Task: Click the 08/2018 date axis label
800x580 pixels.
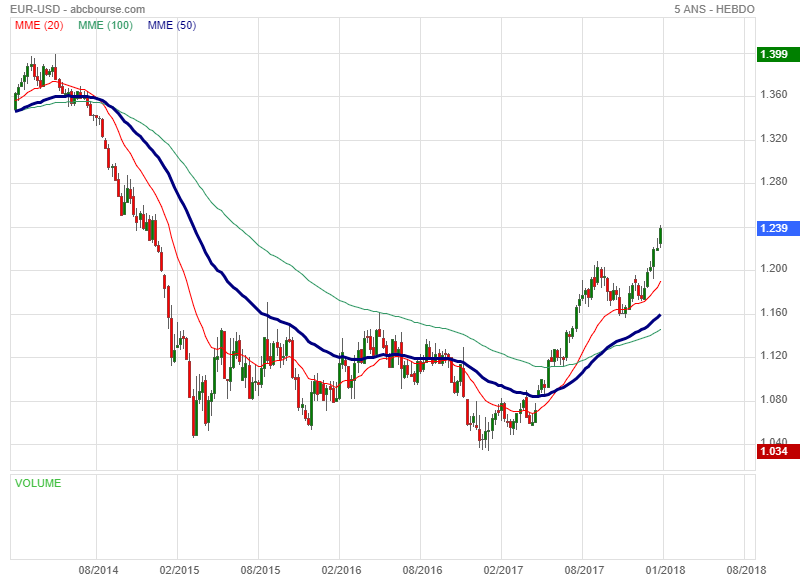Action: pyautogui.click(x=746, y=570)
